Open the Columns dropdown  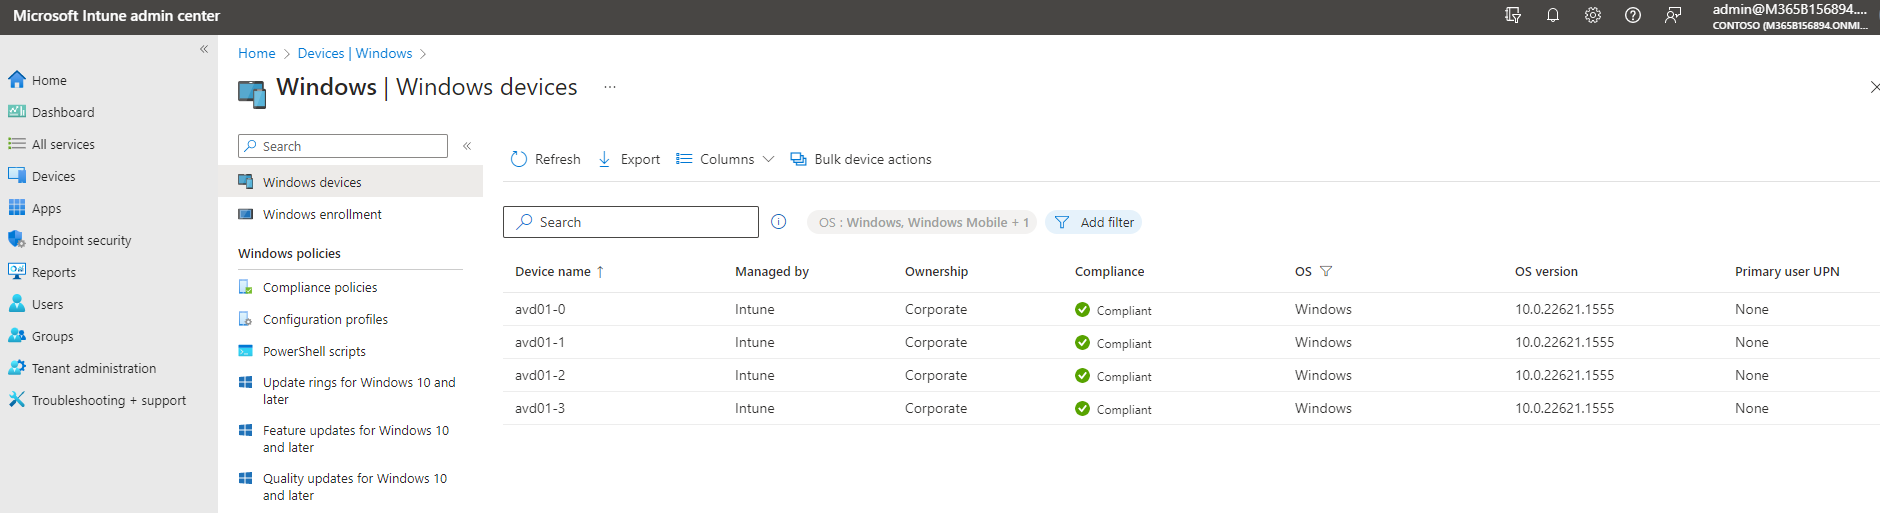click(725, 159)
